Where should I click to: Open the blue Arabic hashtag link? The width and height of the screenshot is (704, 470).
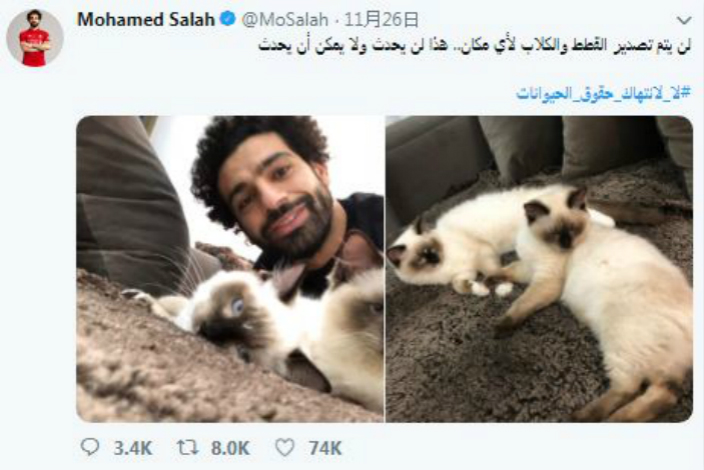point(603,93)
